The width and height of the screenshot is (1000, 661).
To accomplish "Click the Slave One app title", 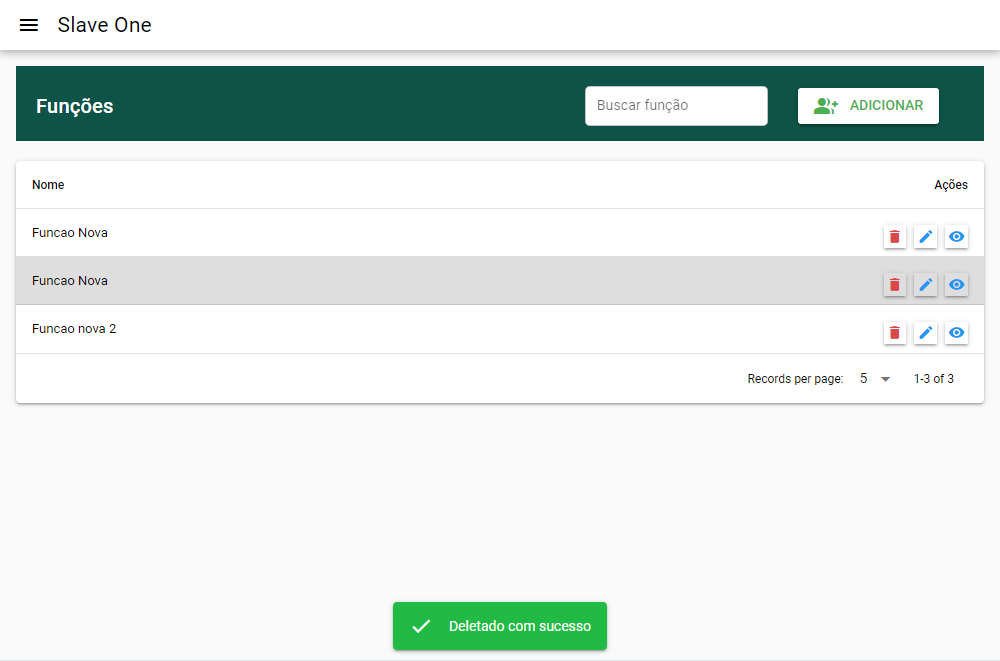I will pyautogui.click(x=104, y=25).
